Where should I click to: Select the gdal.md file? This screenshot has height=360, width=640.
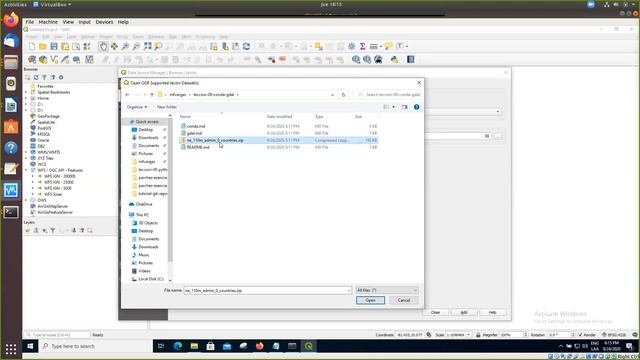click(194, 133)
